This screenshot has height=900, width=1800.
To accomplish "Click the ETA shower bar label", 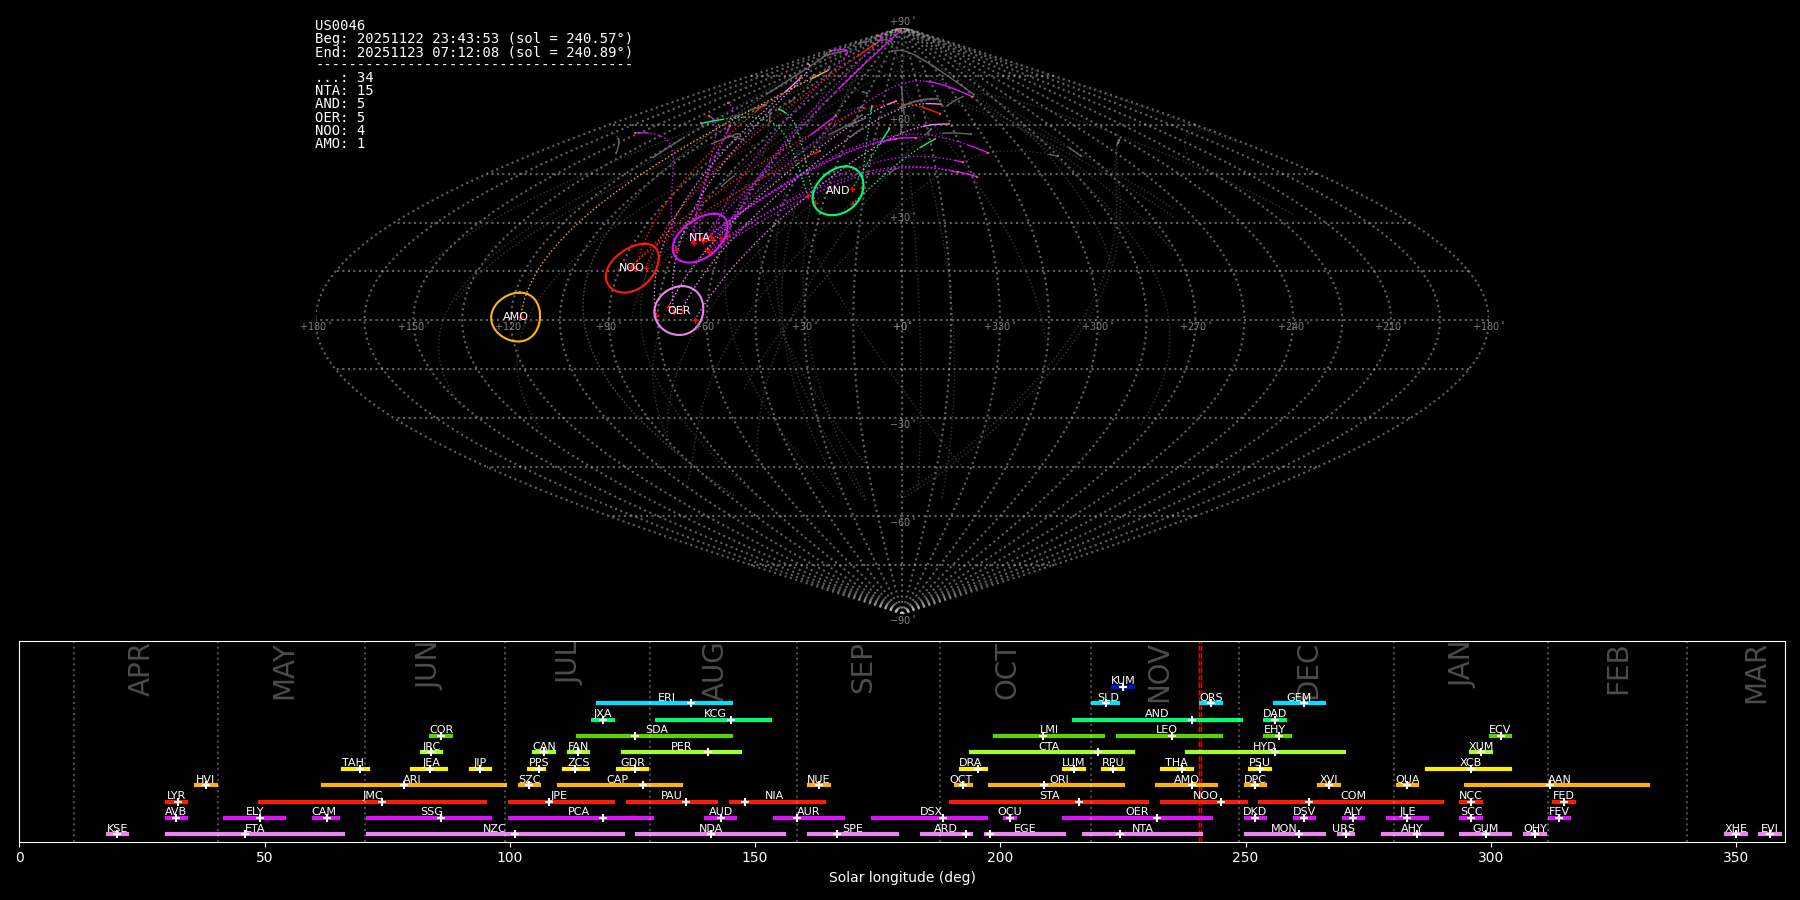I will (255, 829).
